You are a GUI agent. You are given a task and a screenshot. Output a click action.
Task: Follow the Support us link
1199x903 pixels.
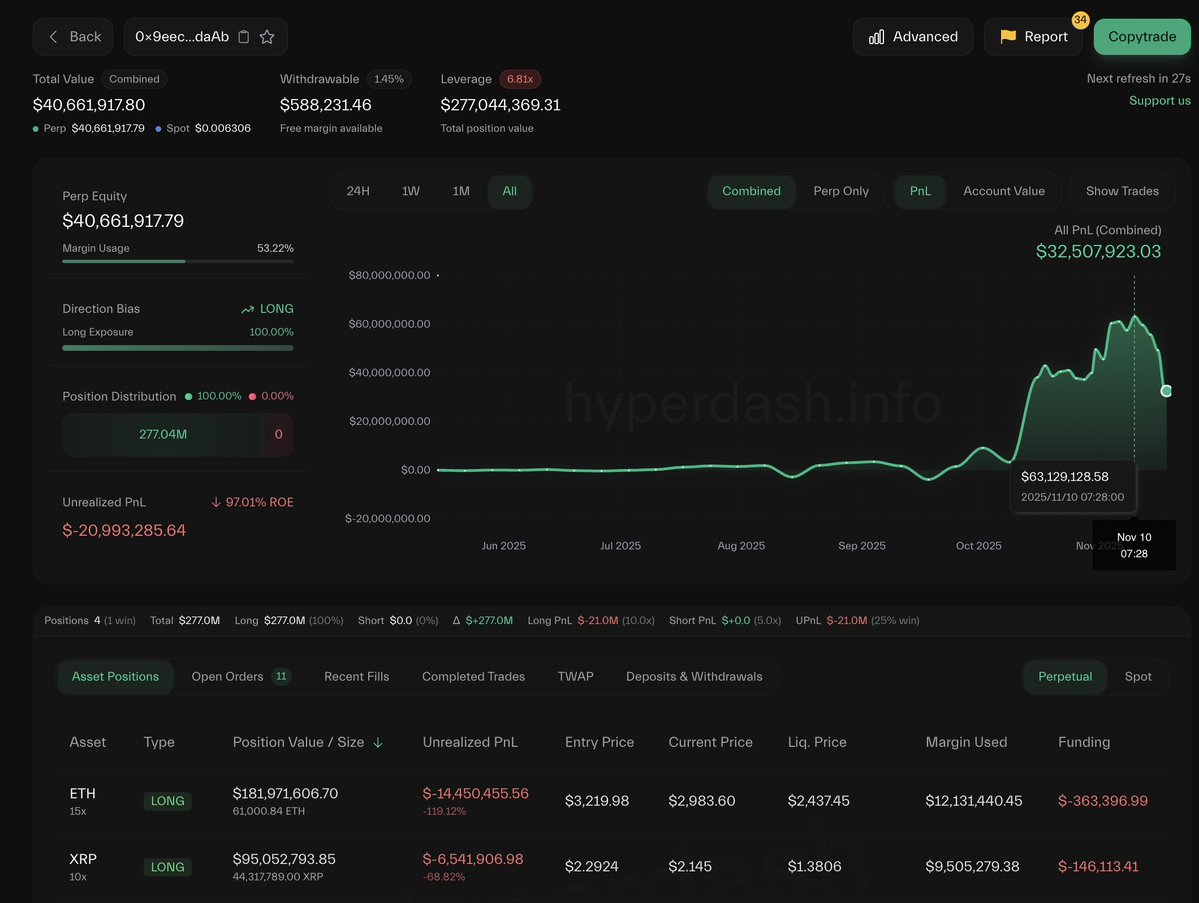pyautogui.click(x=1159, y=101)
